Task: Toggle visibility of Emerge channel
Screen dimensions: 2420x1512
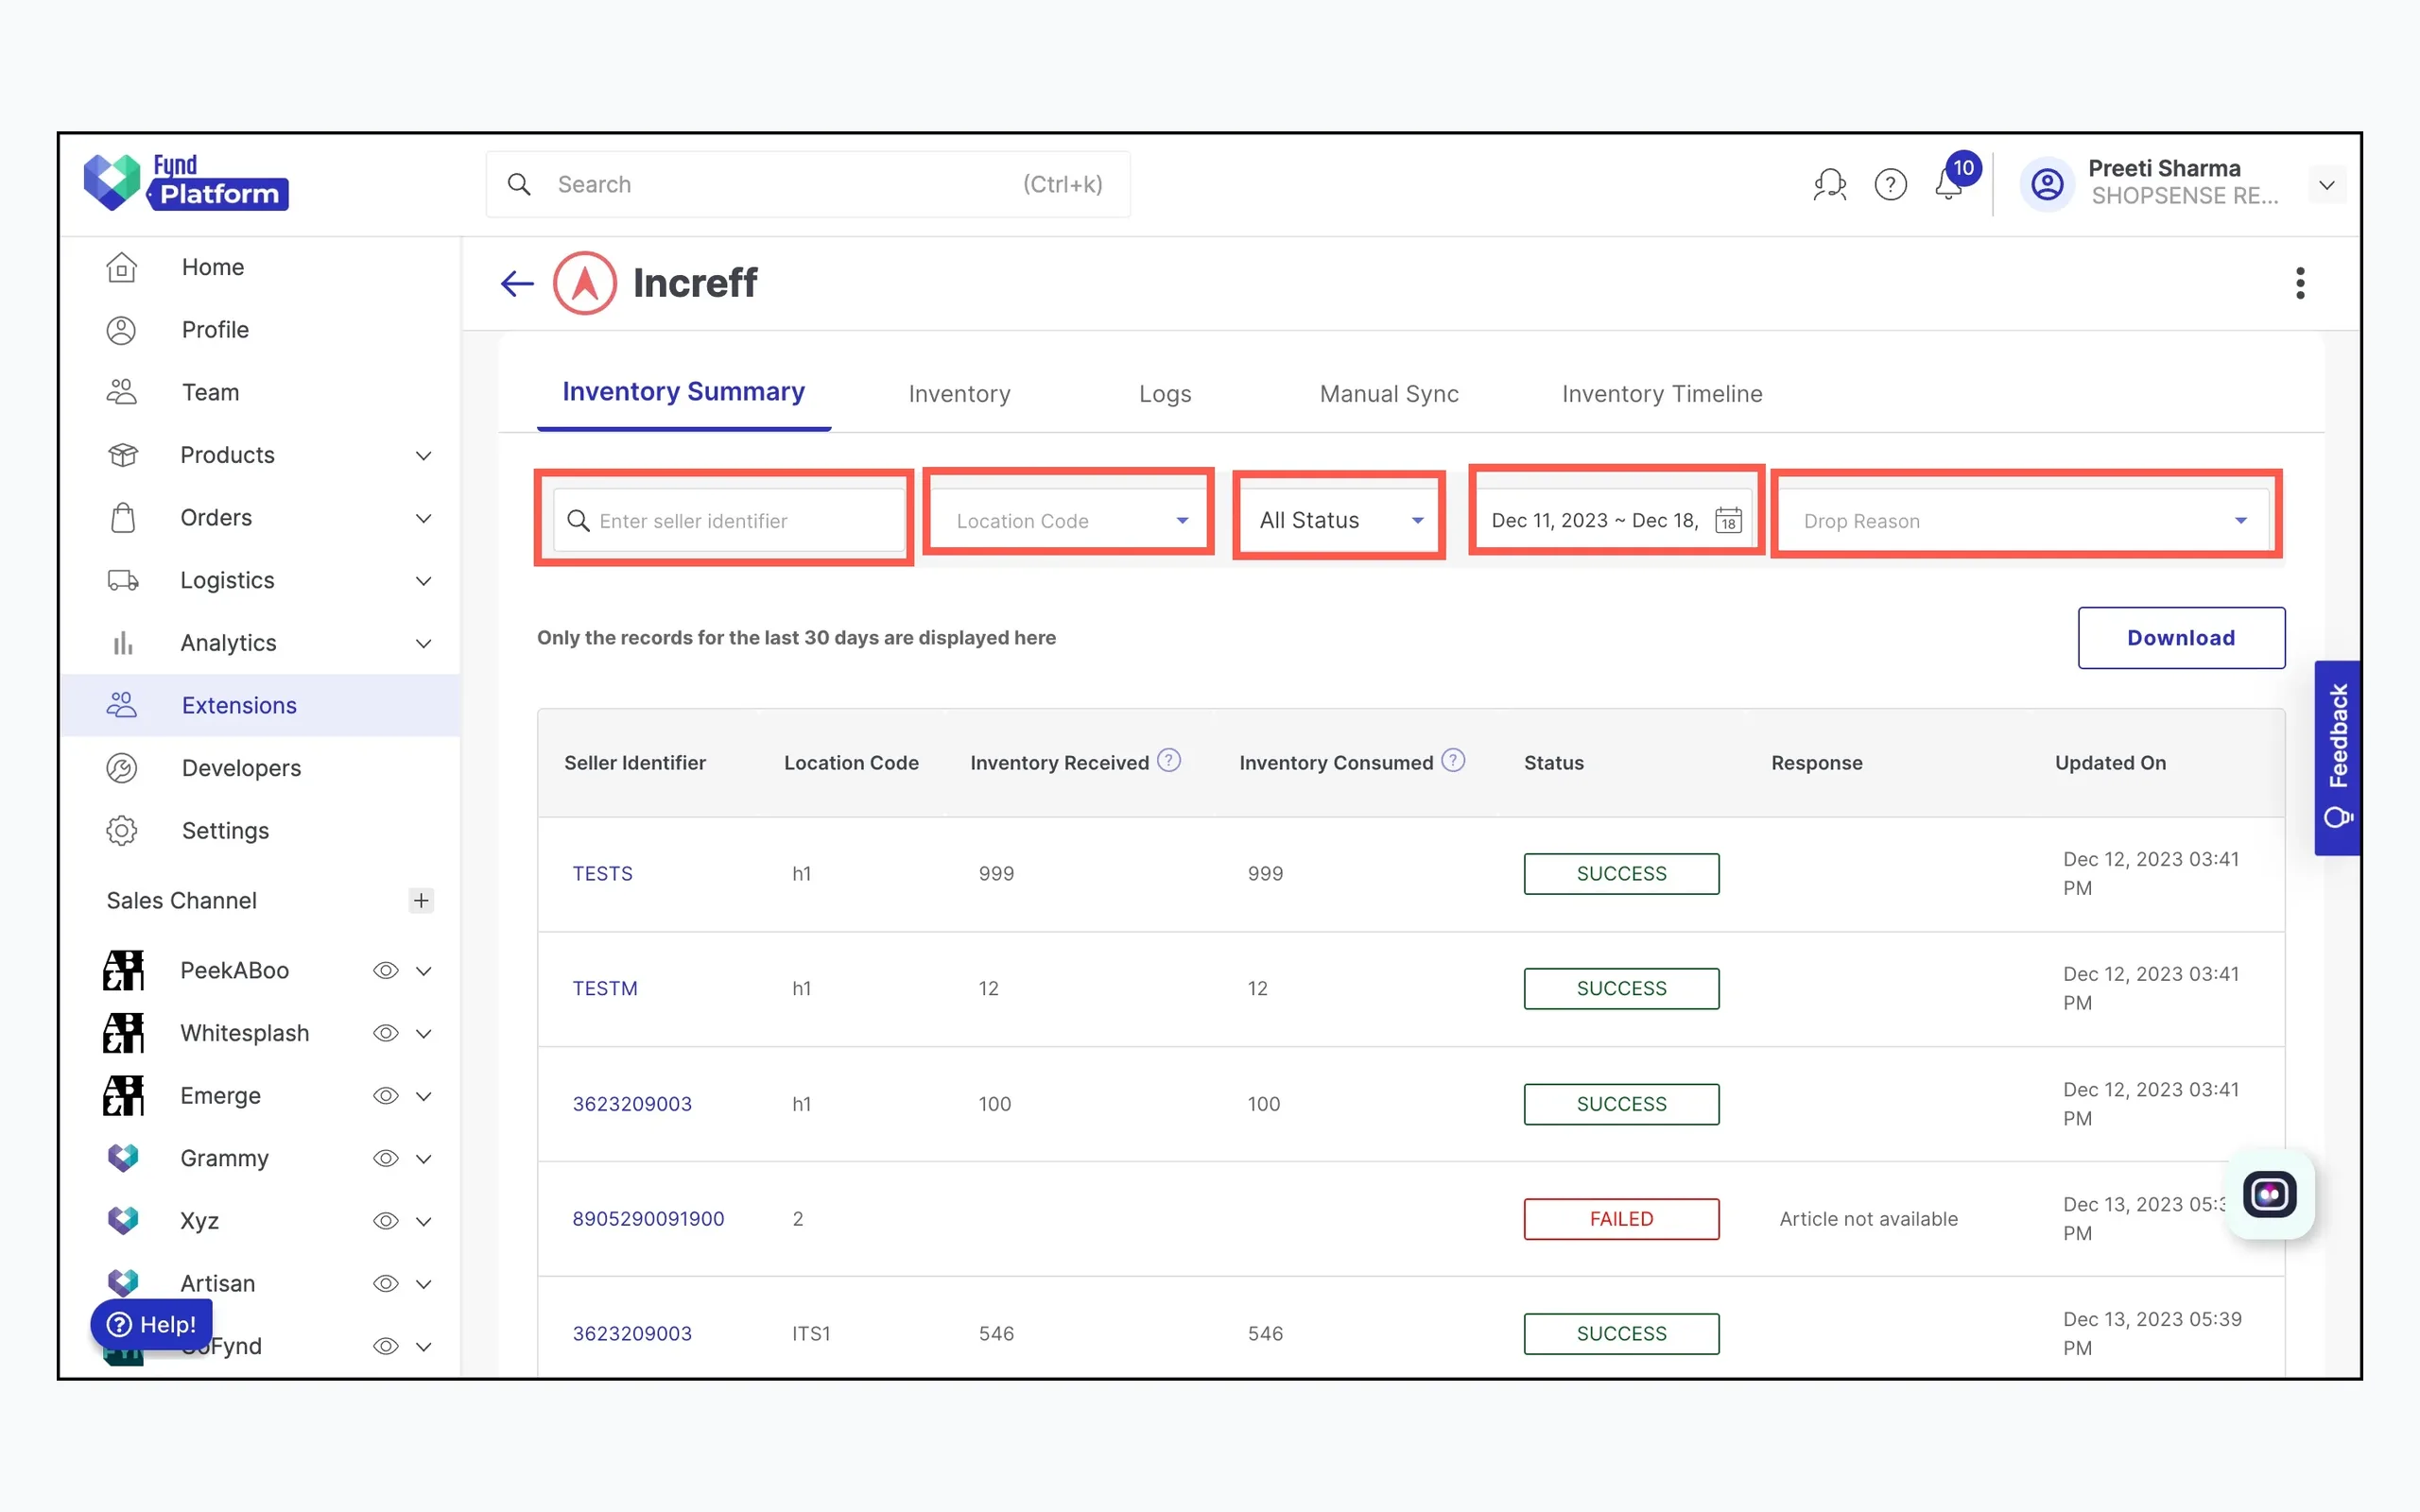Action: click(386, 1096)
